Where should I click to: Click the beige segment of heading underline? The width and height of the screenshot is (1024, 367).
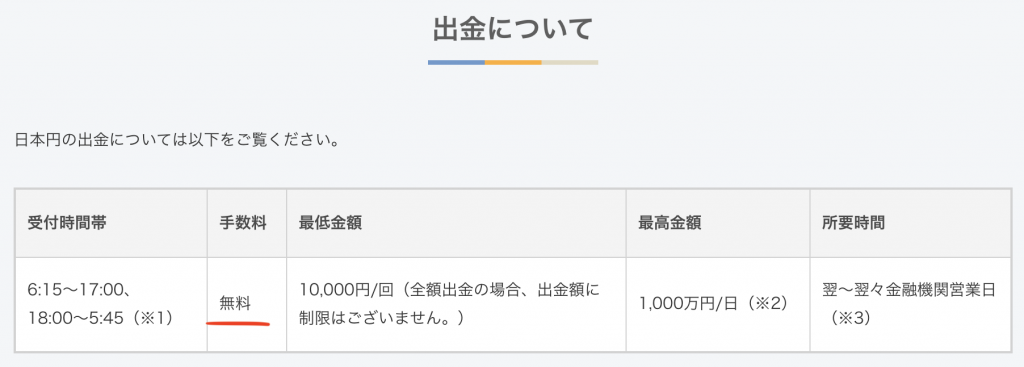[x=570, y=62]
